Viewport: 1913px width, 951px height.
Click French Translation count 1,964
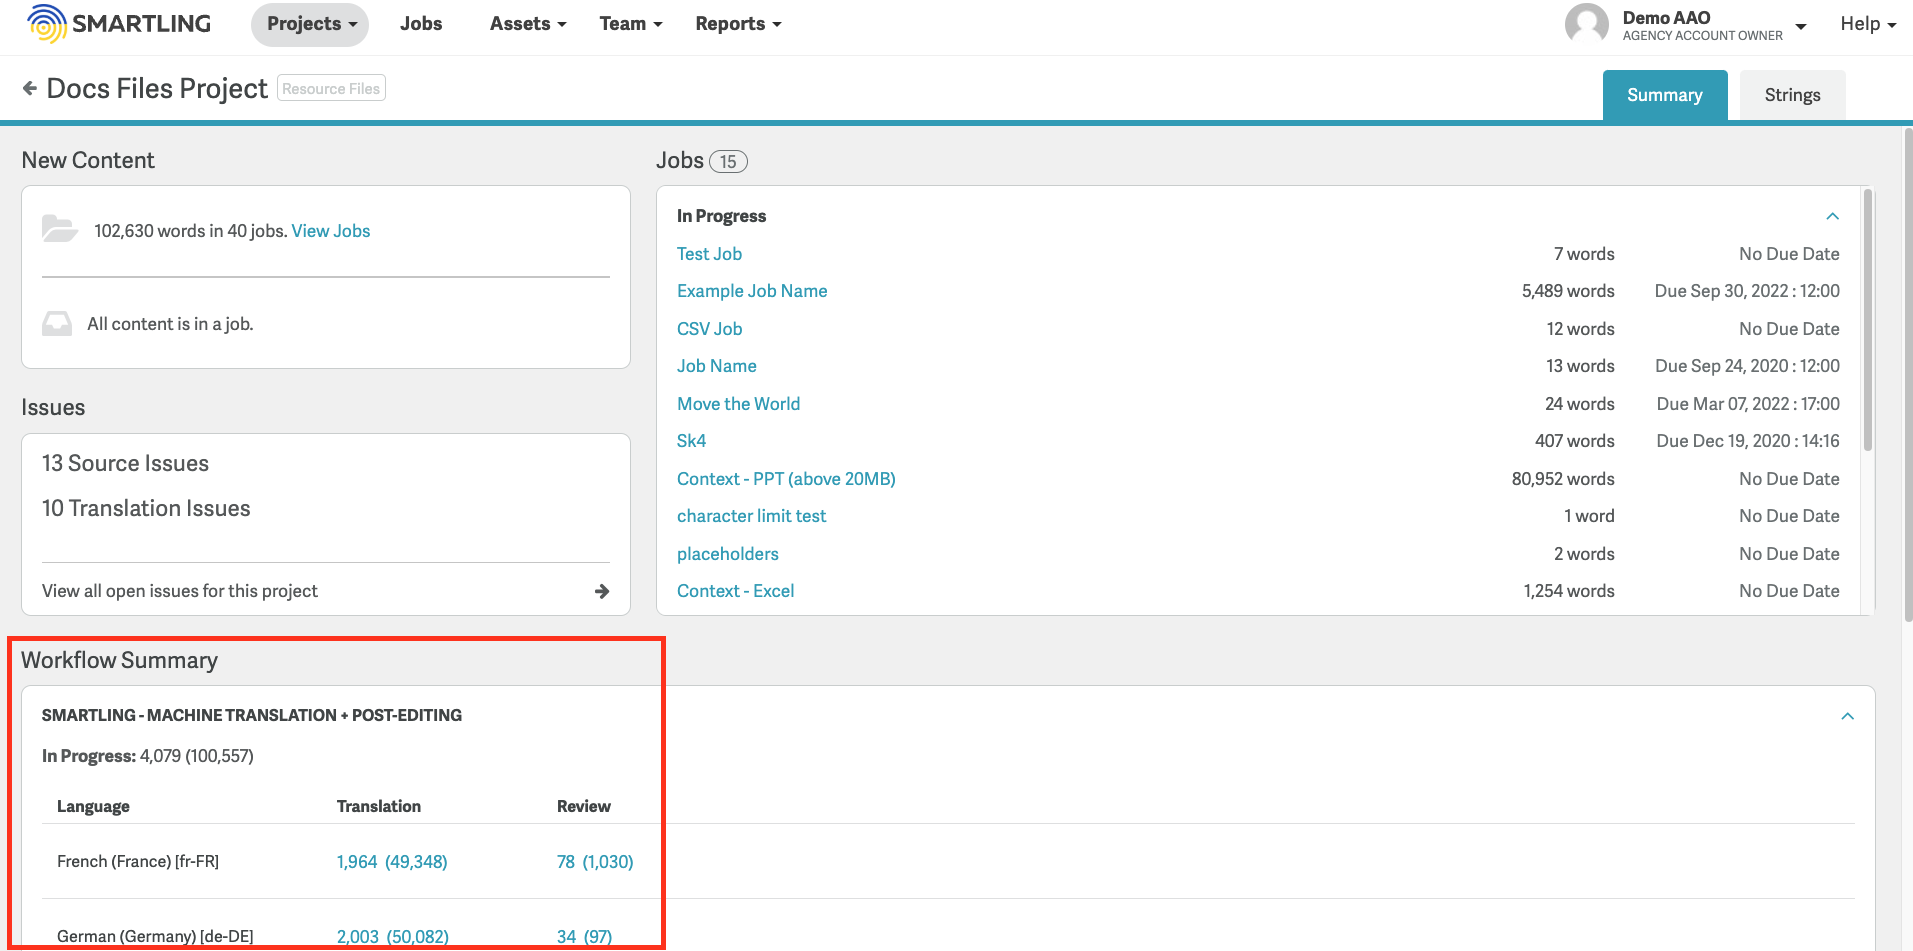pos(357,862)
